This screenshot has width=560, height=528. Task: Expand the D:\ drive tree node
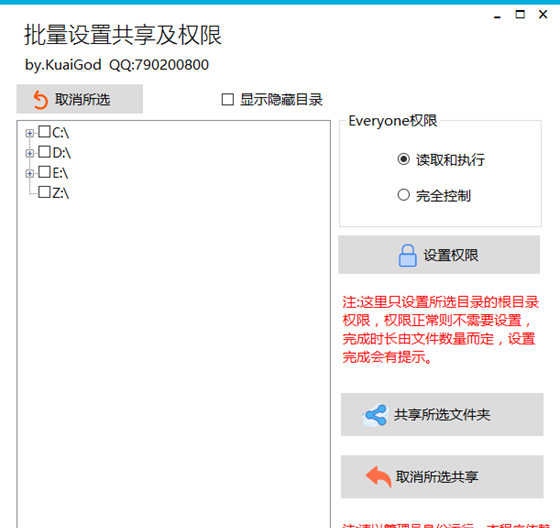[x=30, y=153]
